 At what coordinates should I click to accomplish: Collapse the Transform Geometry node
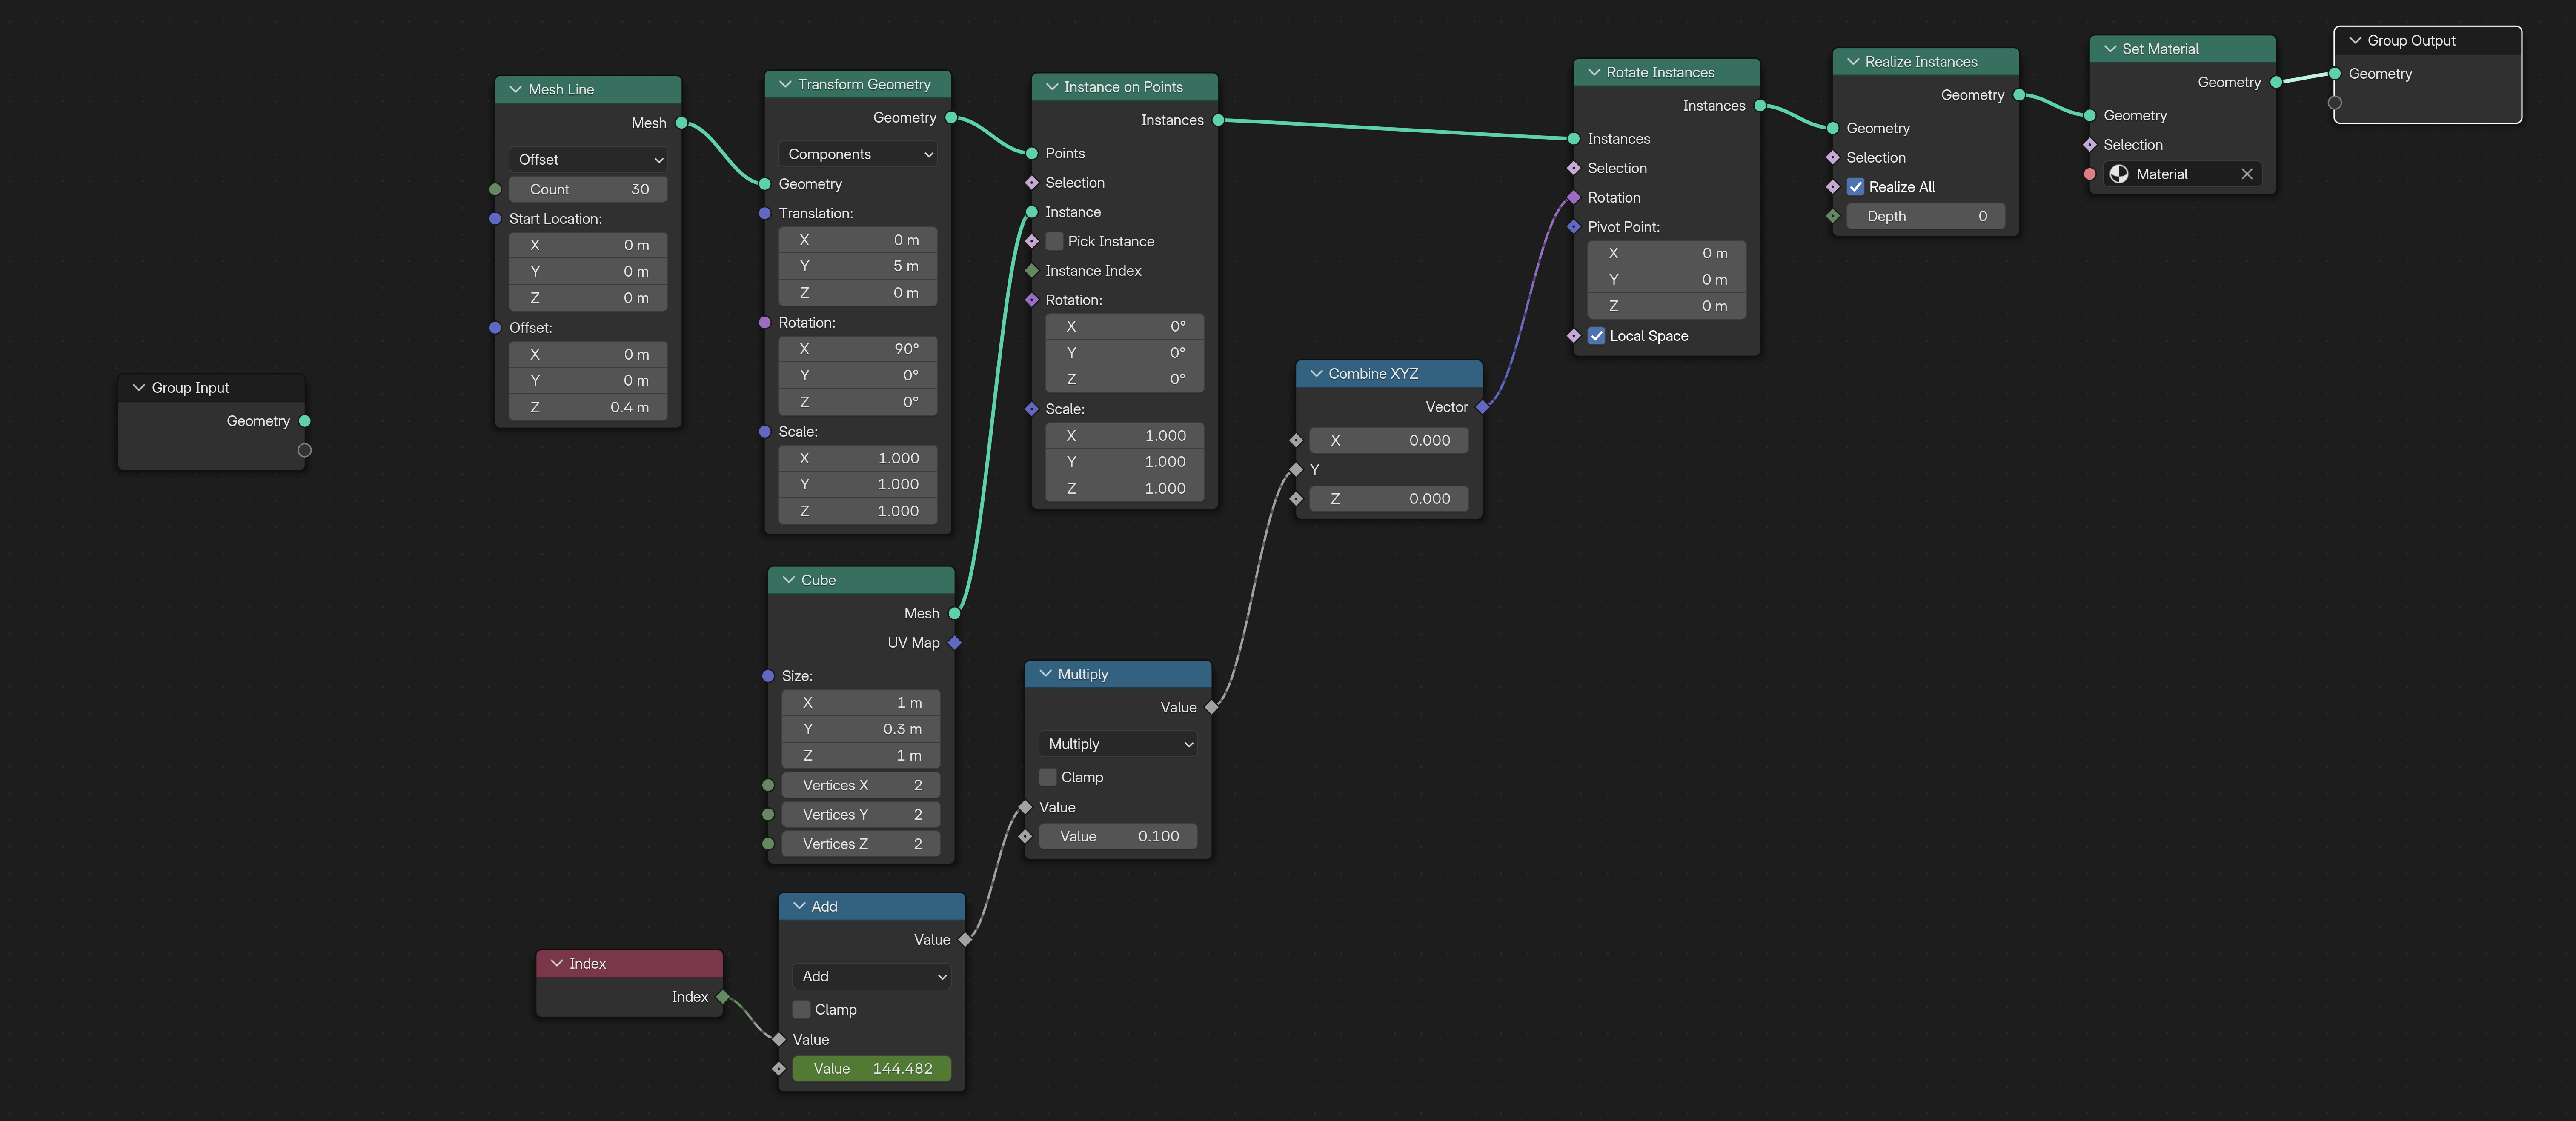[x=785, y=85]
